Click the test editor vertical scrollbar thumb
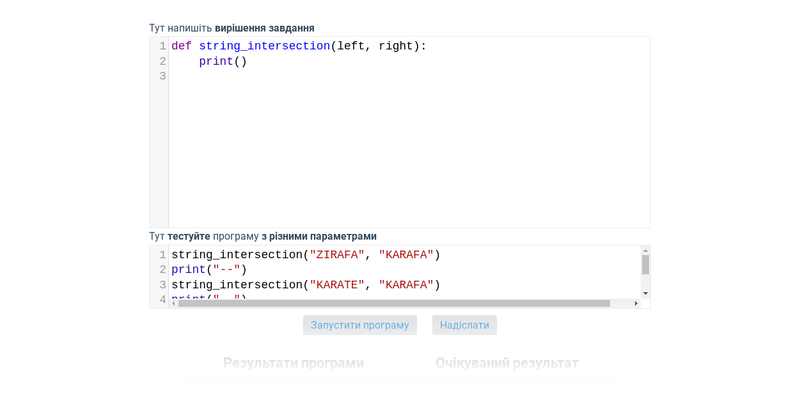 pos(645,265)
